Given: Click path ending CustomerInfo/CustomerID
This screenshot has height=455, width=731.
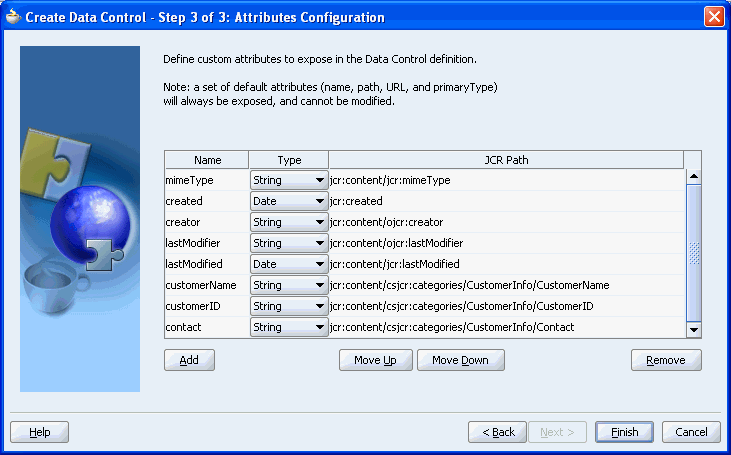Looking at the screenshot, I should [507, 306].
